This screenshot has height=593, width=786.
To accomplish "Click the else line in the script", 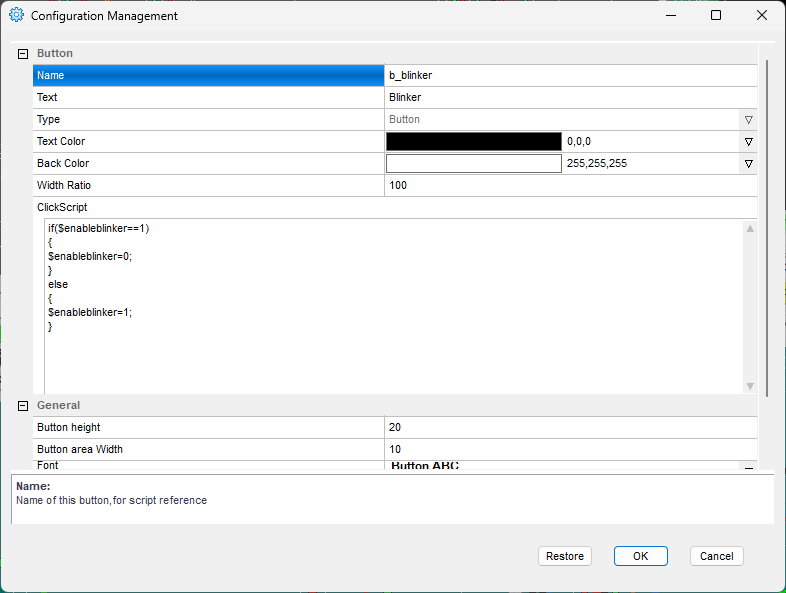I will coord(58,285).
